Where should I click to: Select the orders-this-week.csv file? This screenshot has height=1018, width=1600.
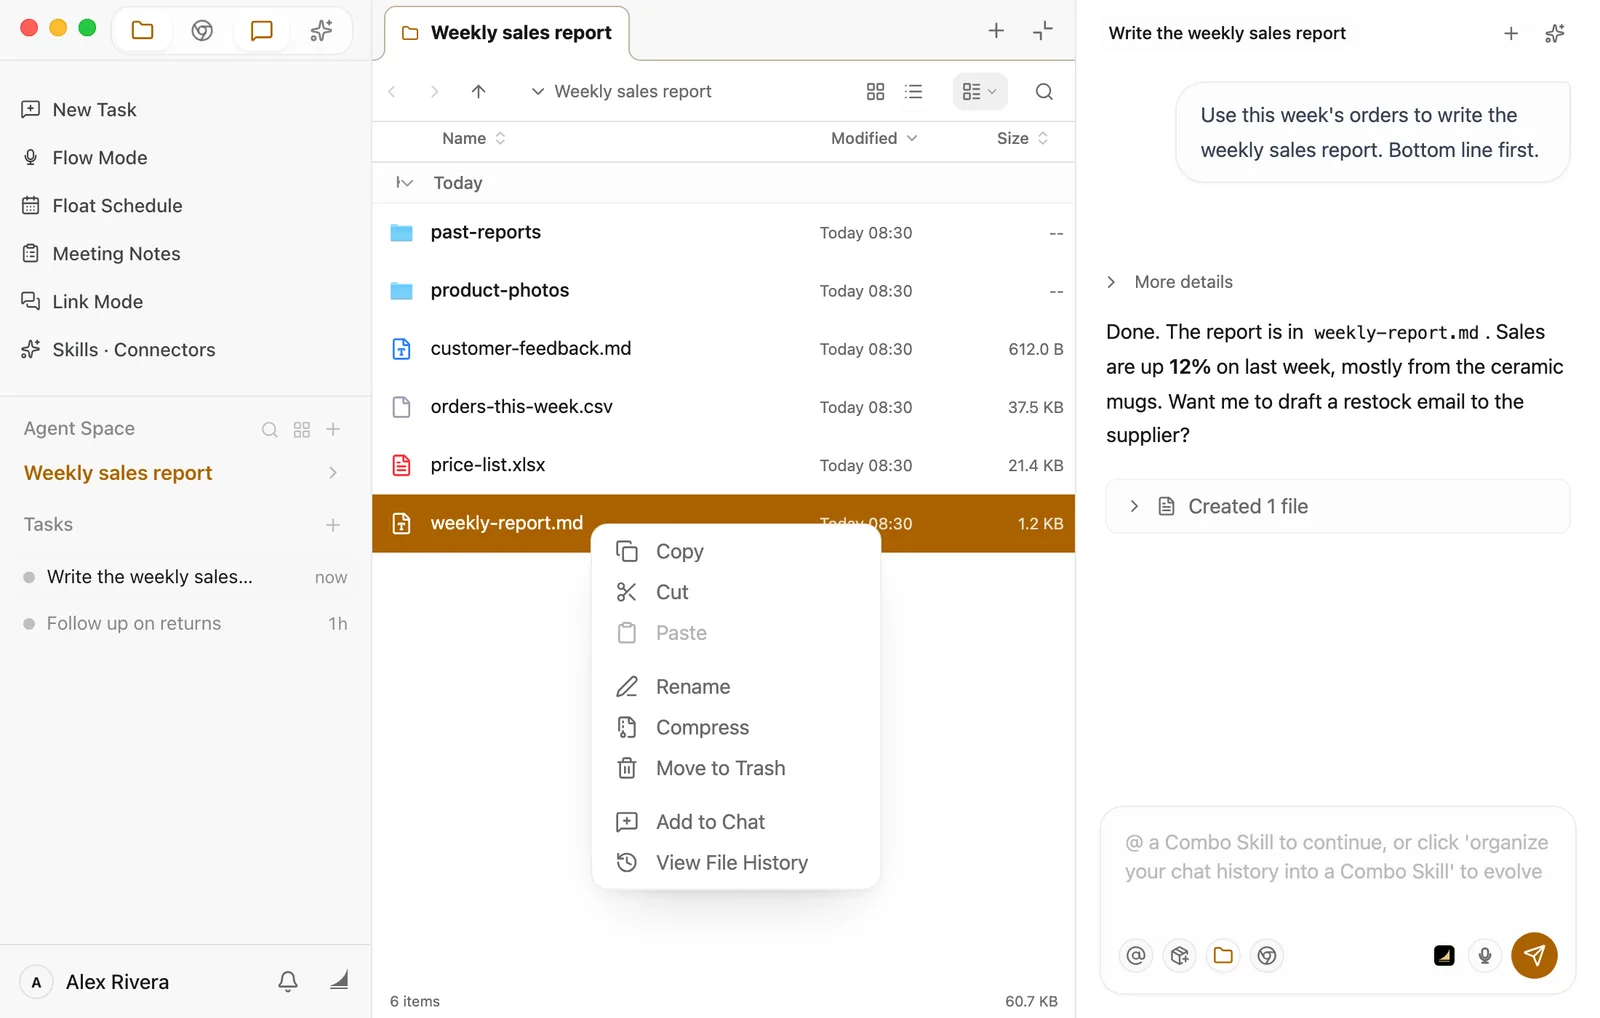point(723,407)
